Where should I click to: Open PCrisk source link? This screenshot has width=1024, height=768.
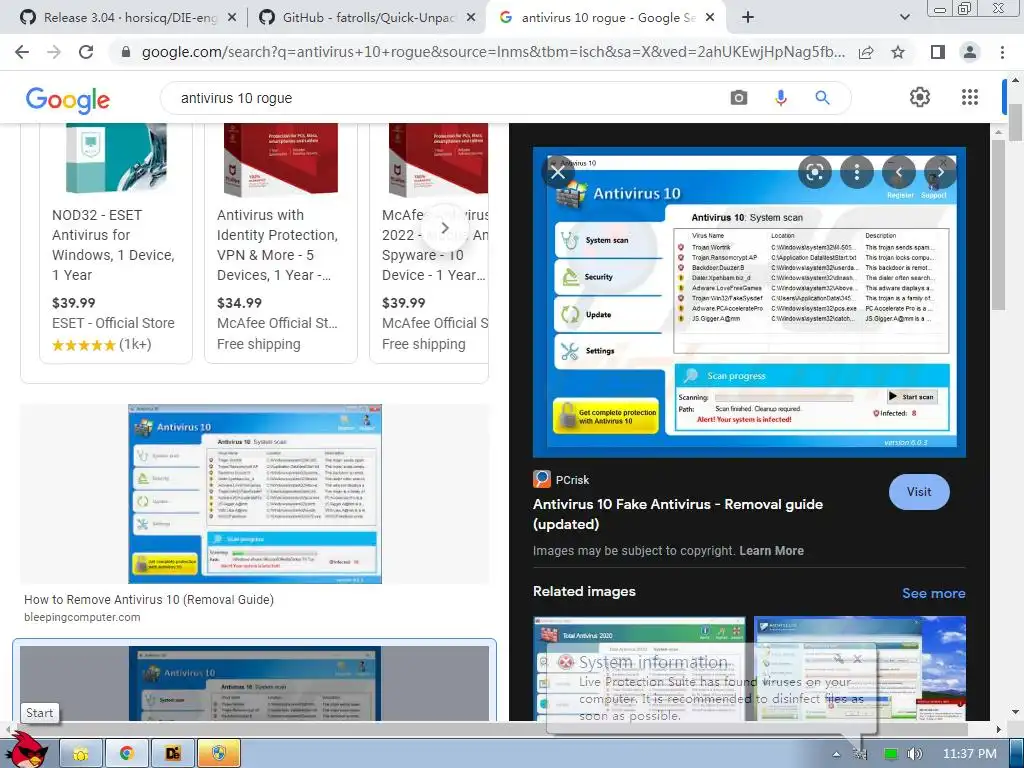(561, 479)
